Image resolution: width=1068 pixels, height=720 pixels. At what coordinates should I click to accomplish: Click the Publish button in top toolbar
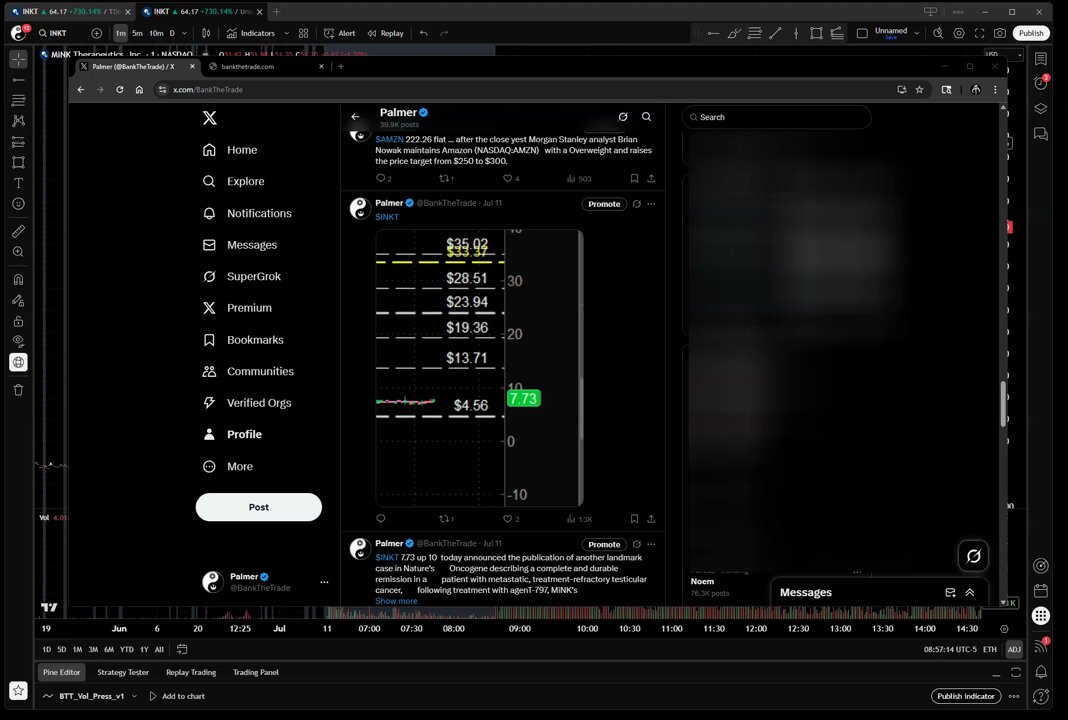click(x=1031, y=33)
